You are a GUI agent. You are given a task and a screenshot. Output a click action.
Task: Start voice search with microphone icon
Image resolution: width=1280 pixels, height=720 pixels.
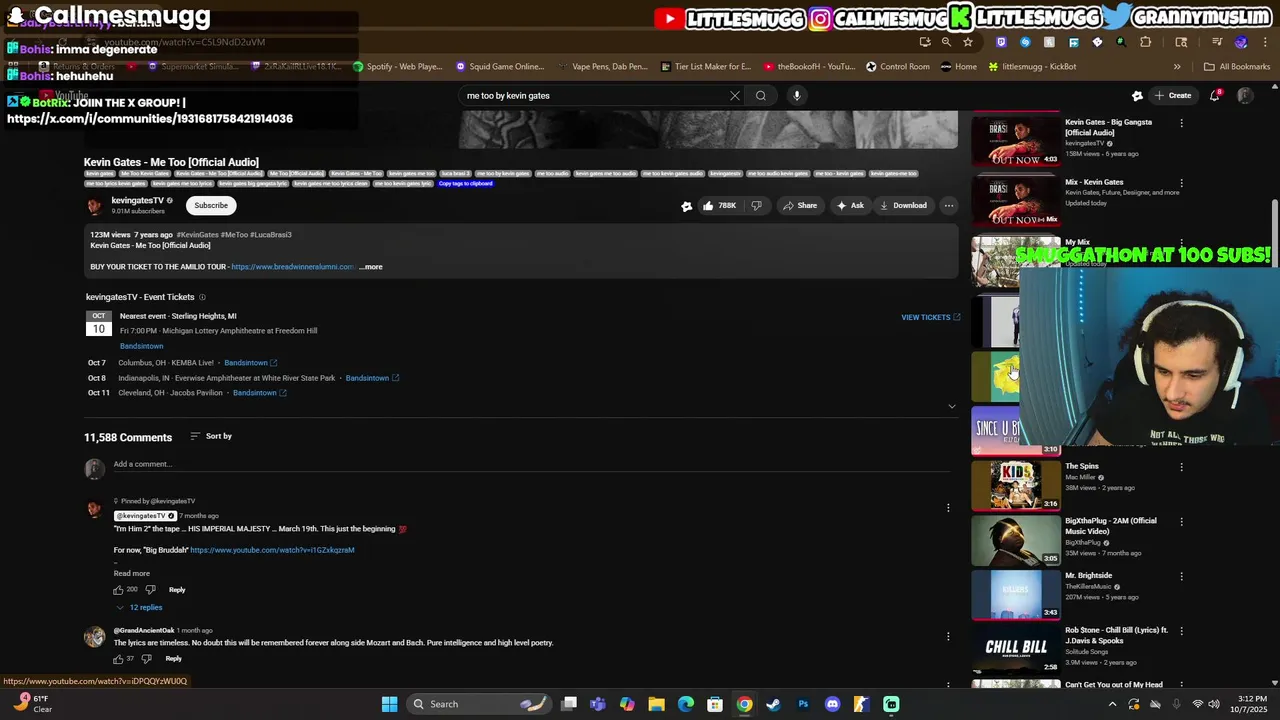click(x=797, y=96)
